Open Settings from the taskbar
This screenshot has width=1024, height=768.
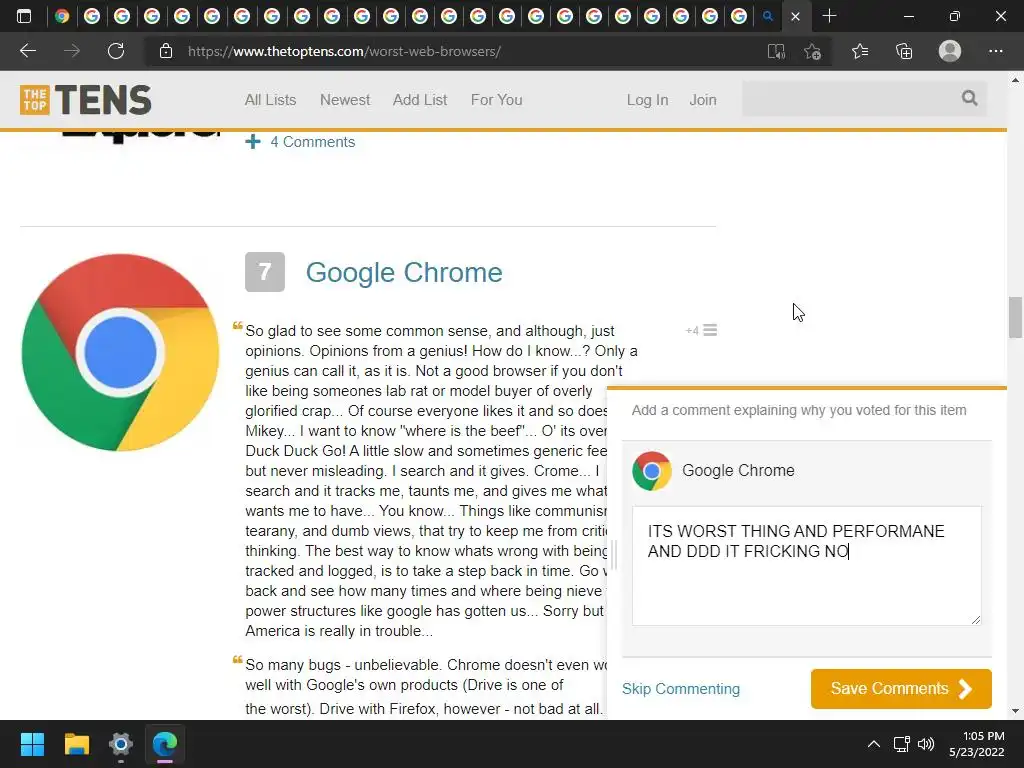tap(121, 744)
